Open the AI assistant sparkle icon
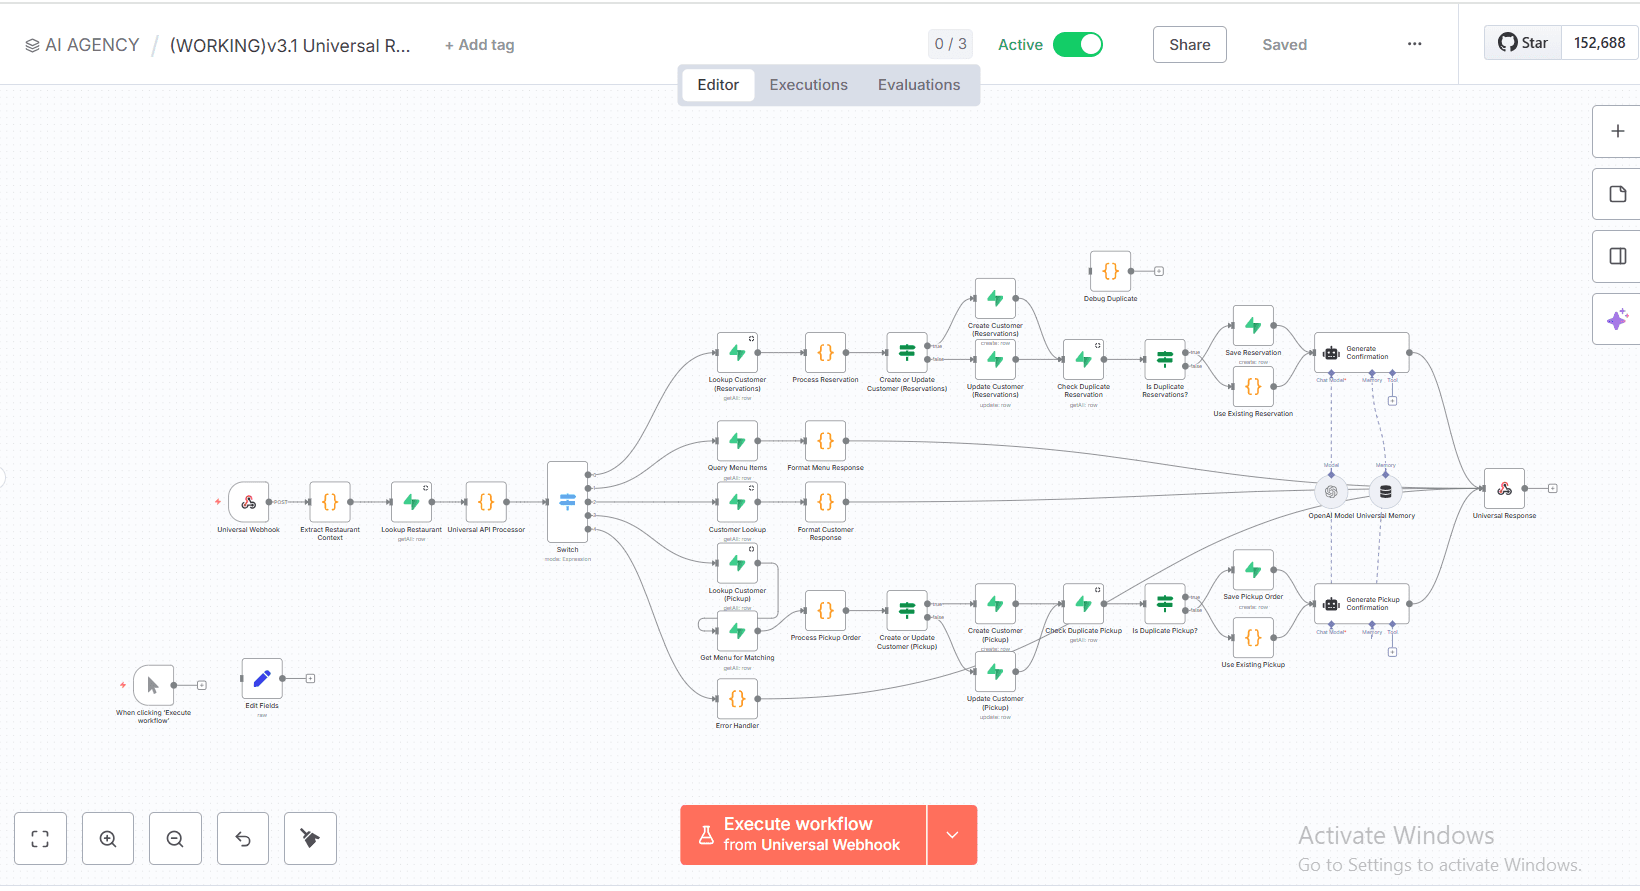 click(x=1617, y=319)
